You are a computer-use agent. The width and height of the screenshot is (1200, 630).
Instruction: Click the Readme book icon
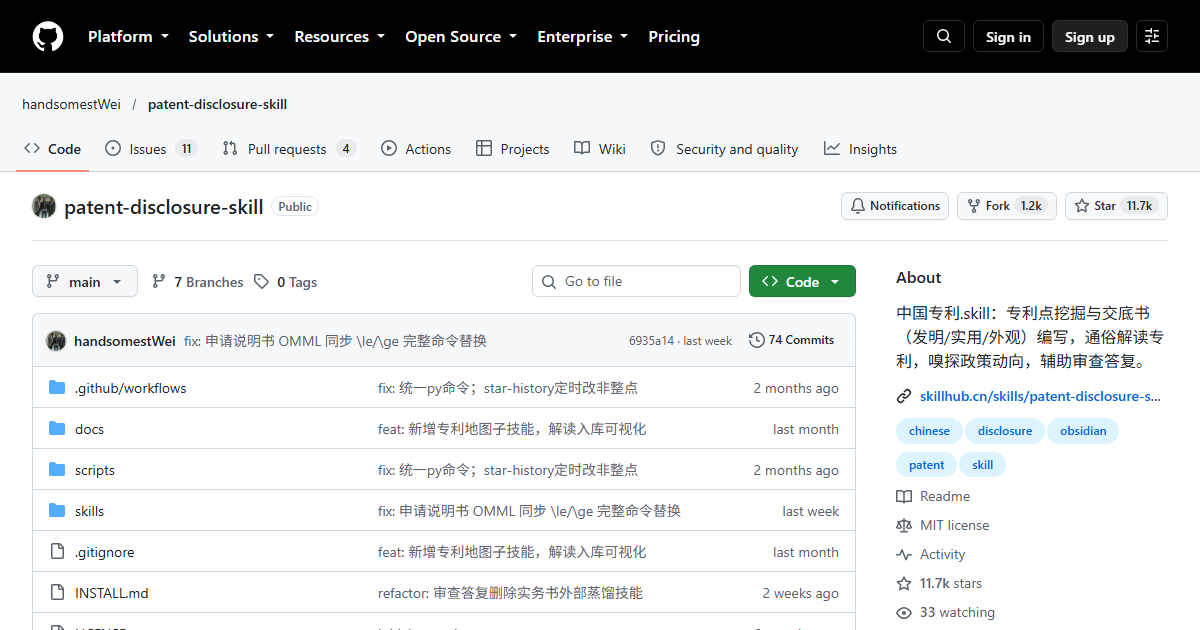point(904,496)
